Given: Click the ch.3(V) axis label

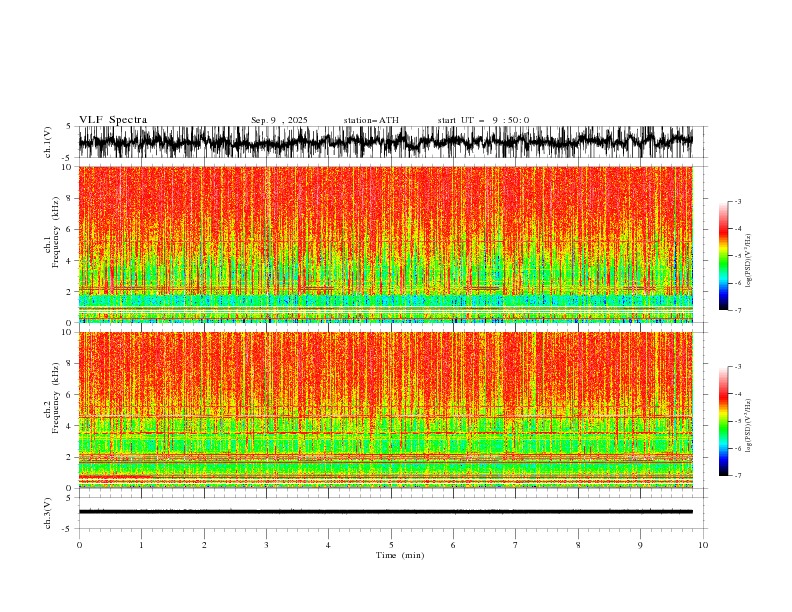Looking at the screenshot, I should (x=48, y=513).
